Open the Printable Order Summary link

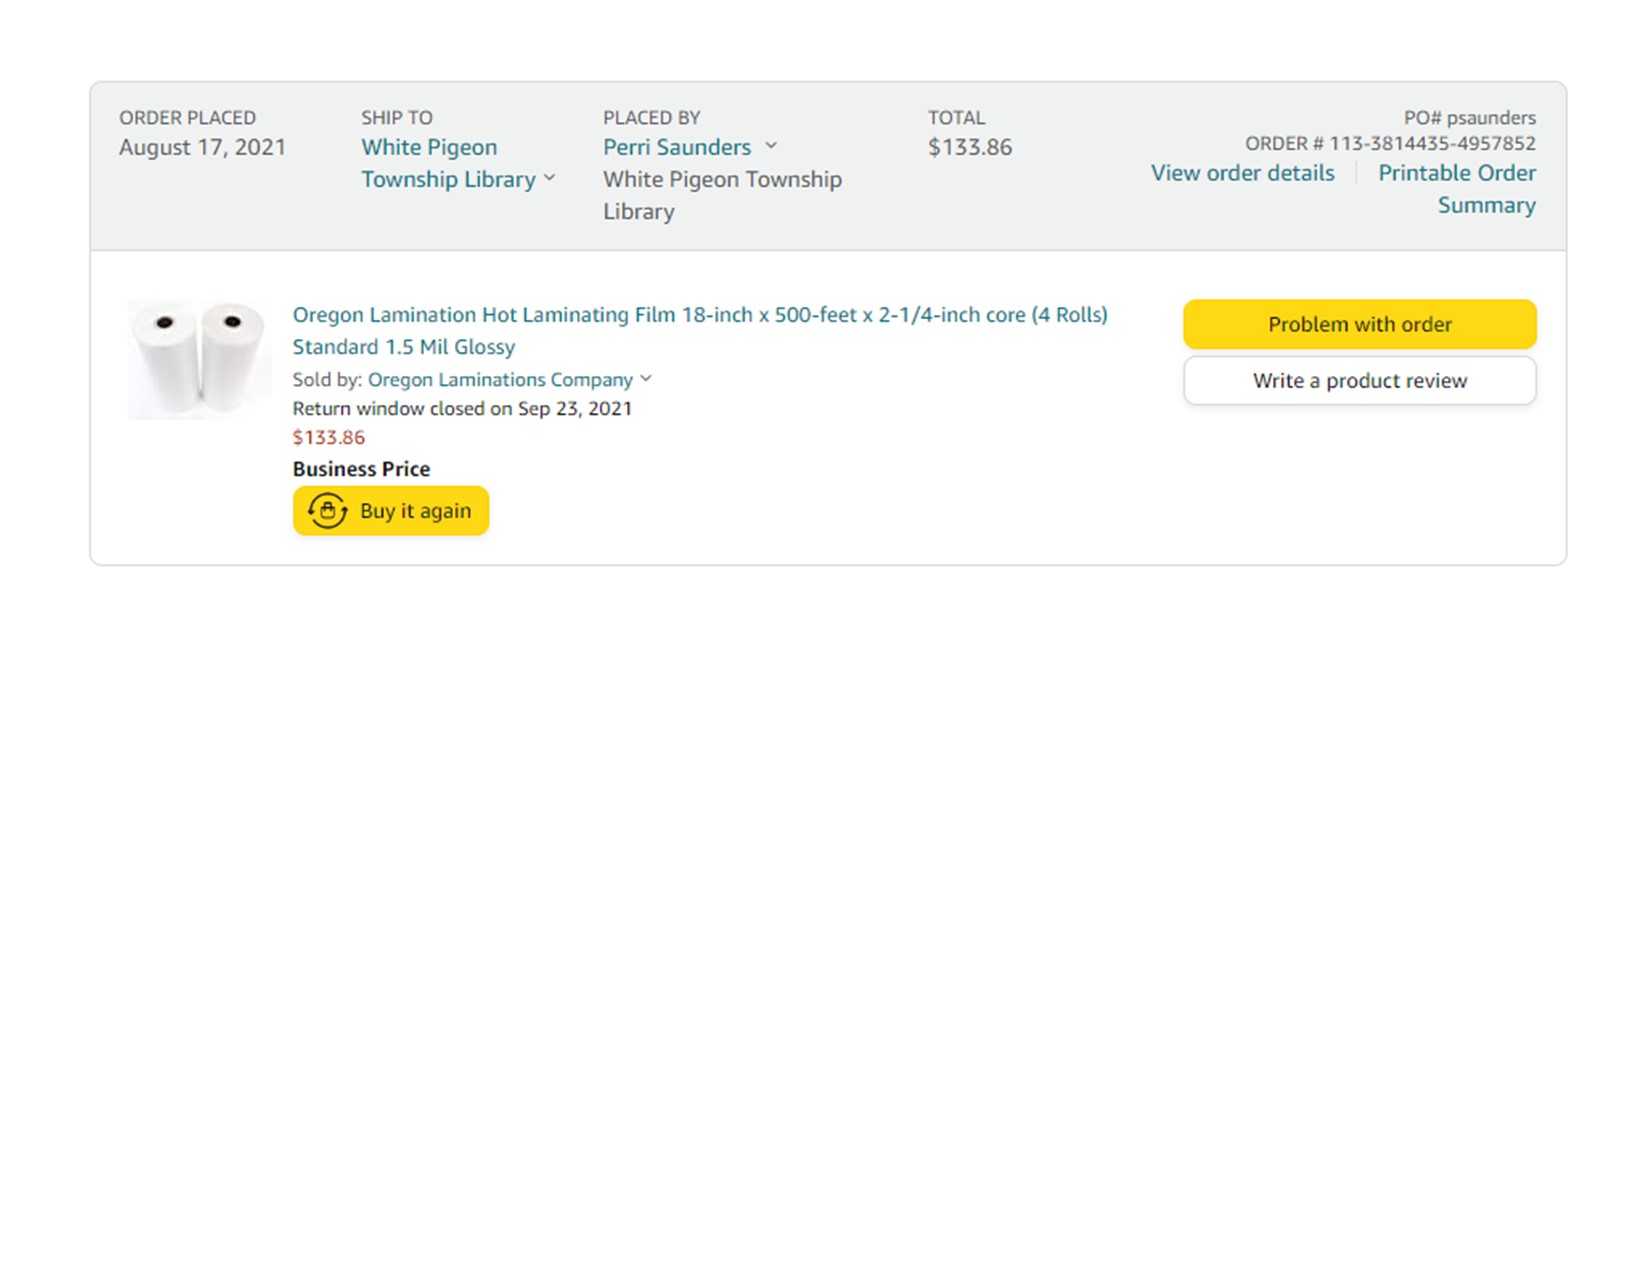coord(1457,188)
